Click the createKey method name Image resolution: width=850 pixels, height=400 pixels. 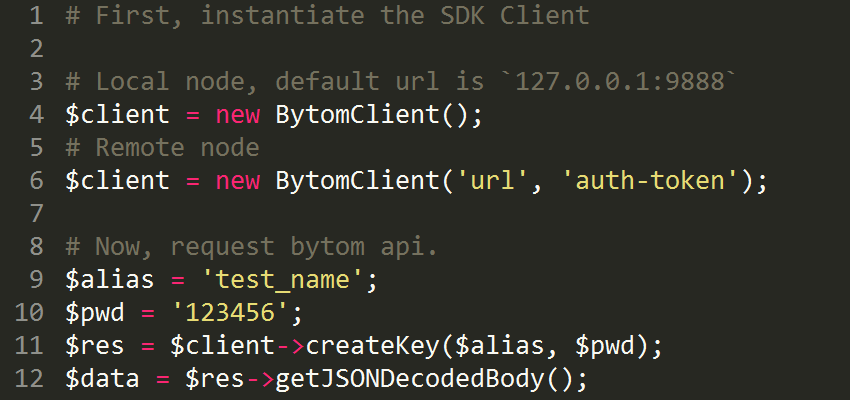(374, 346)
